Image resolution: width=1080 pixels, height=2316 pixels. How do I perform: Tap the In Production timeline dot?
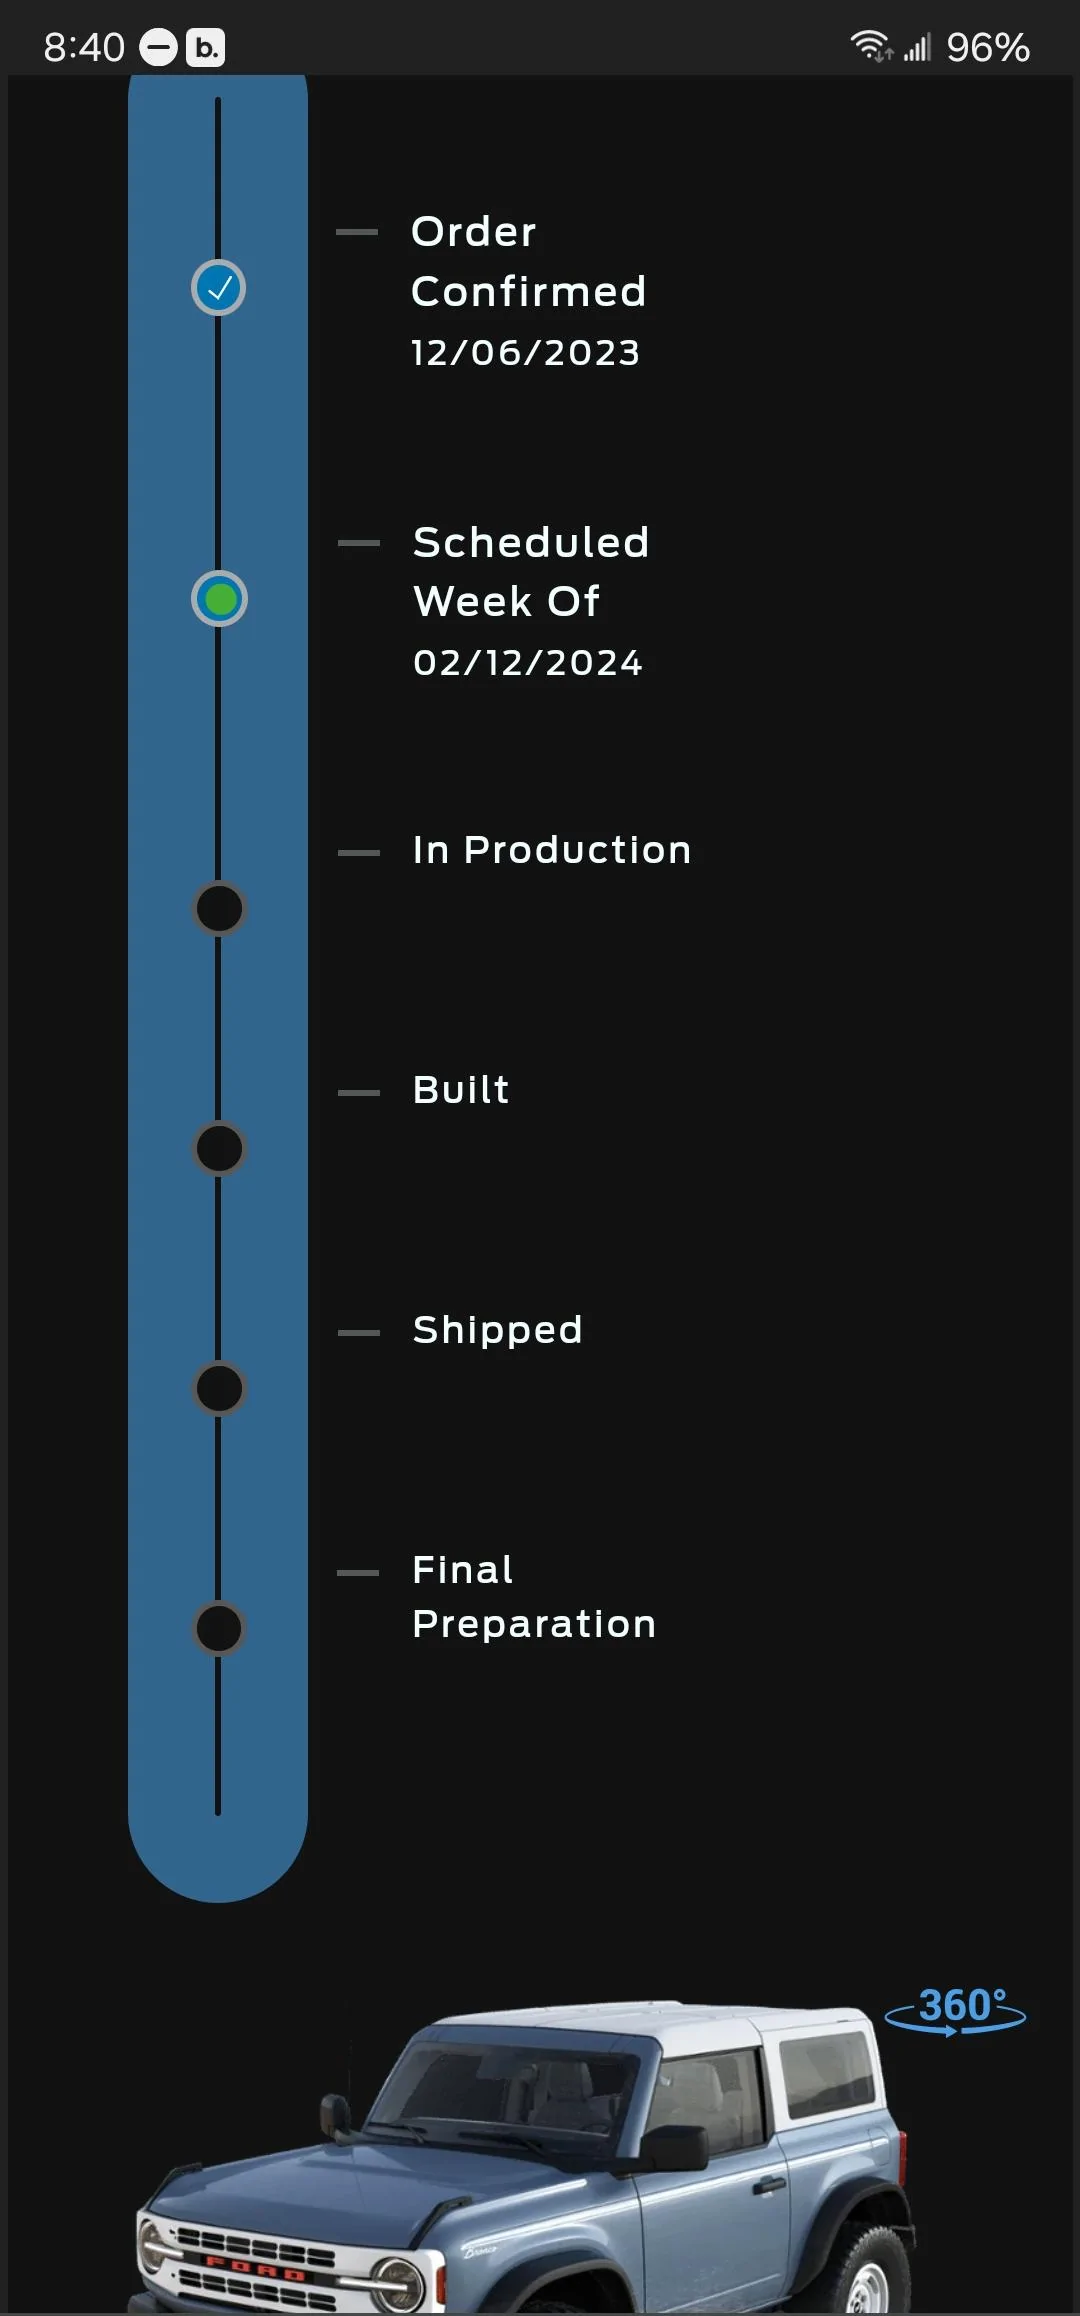pyautogui.click(x=219, y=909)
